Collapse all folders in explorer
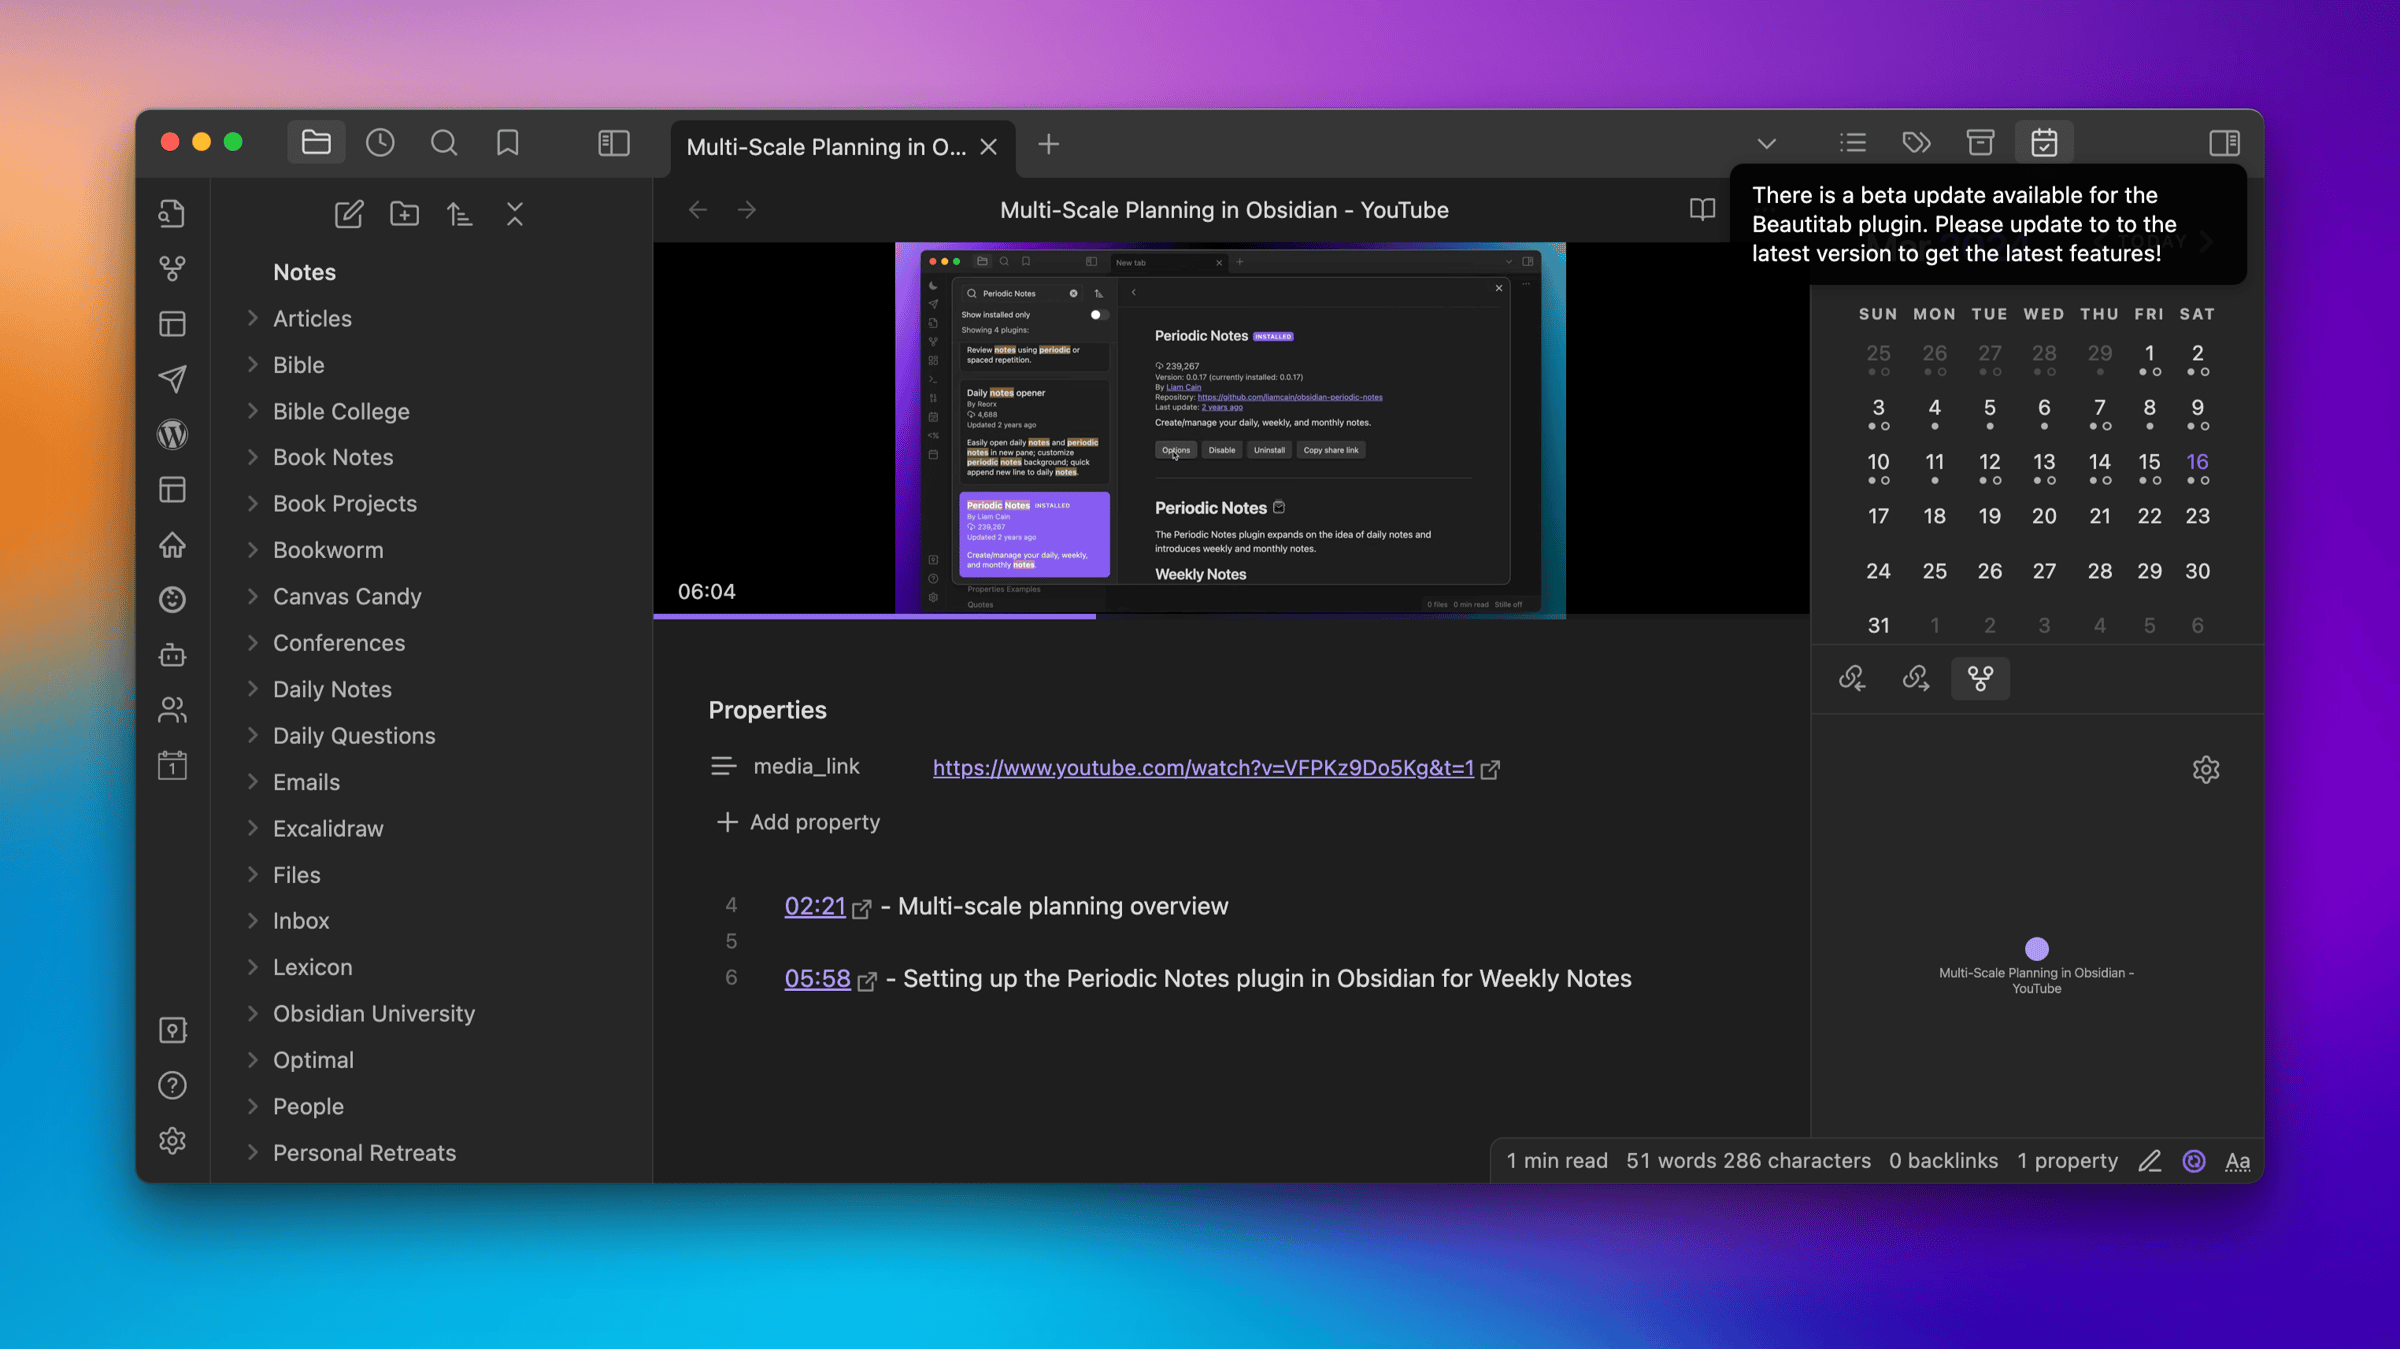 (x=515, y=213)
